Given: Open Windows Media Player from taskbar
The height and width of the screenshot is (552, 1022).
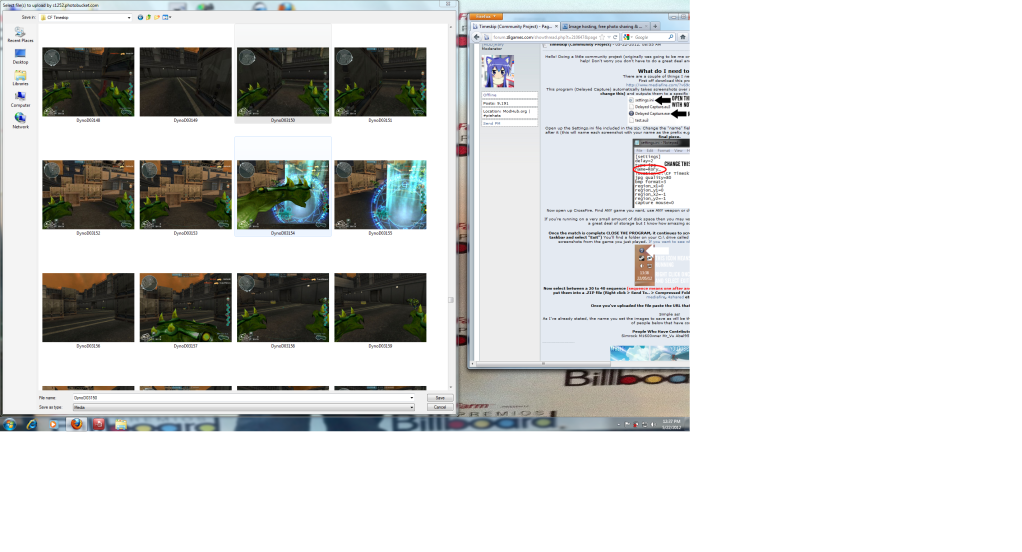Looking at the screenshot, I should 53,424.
